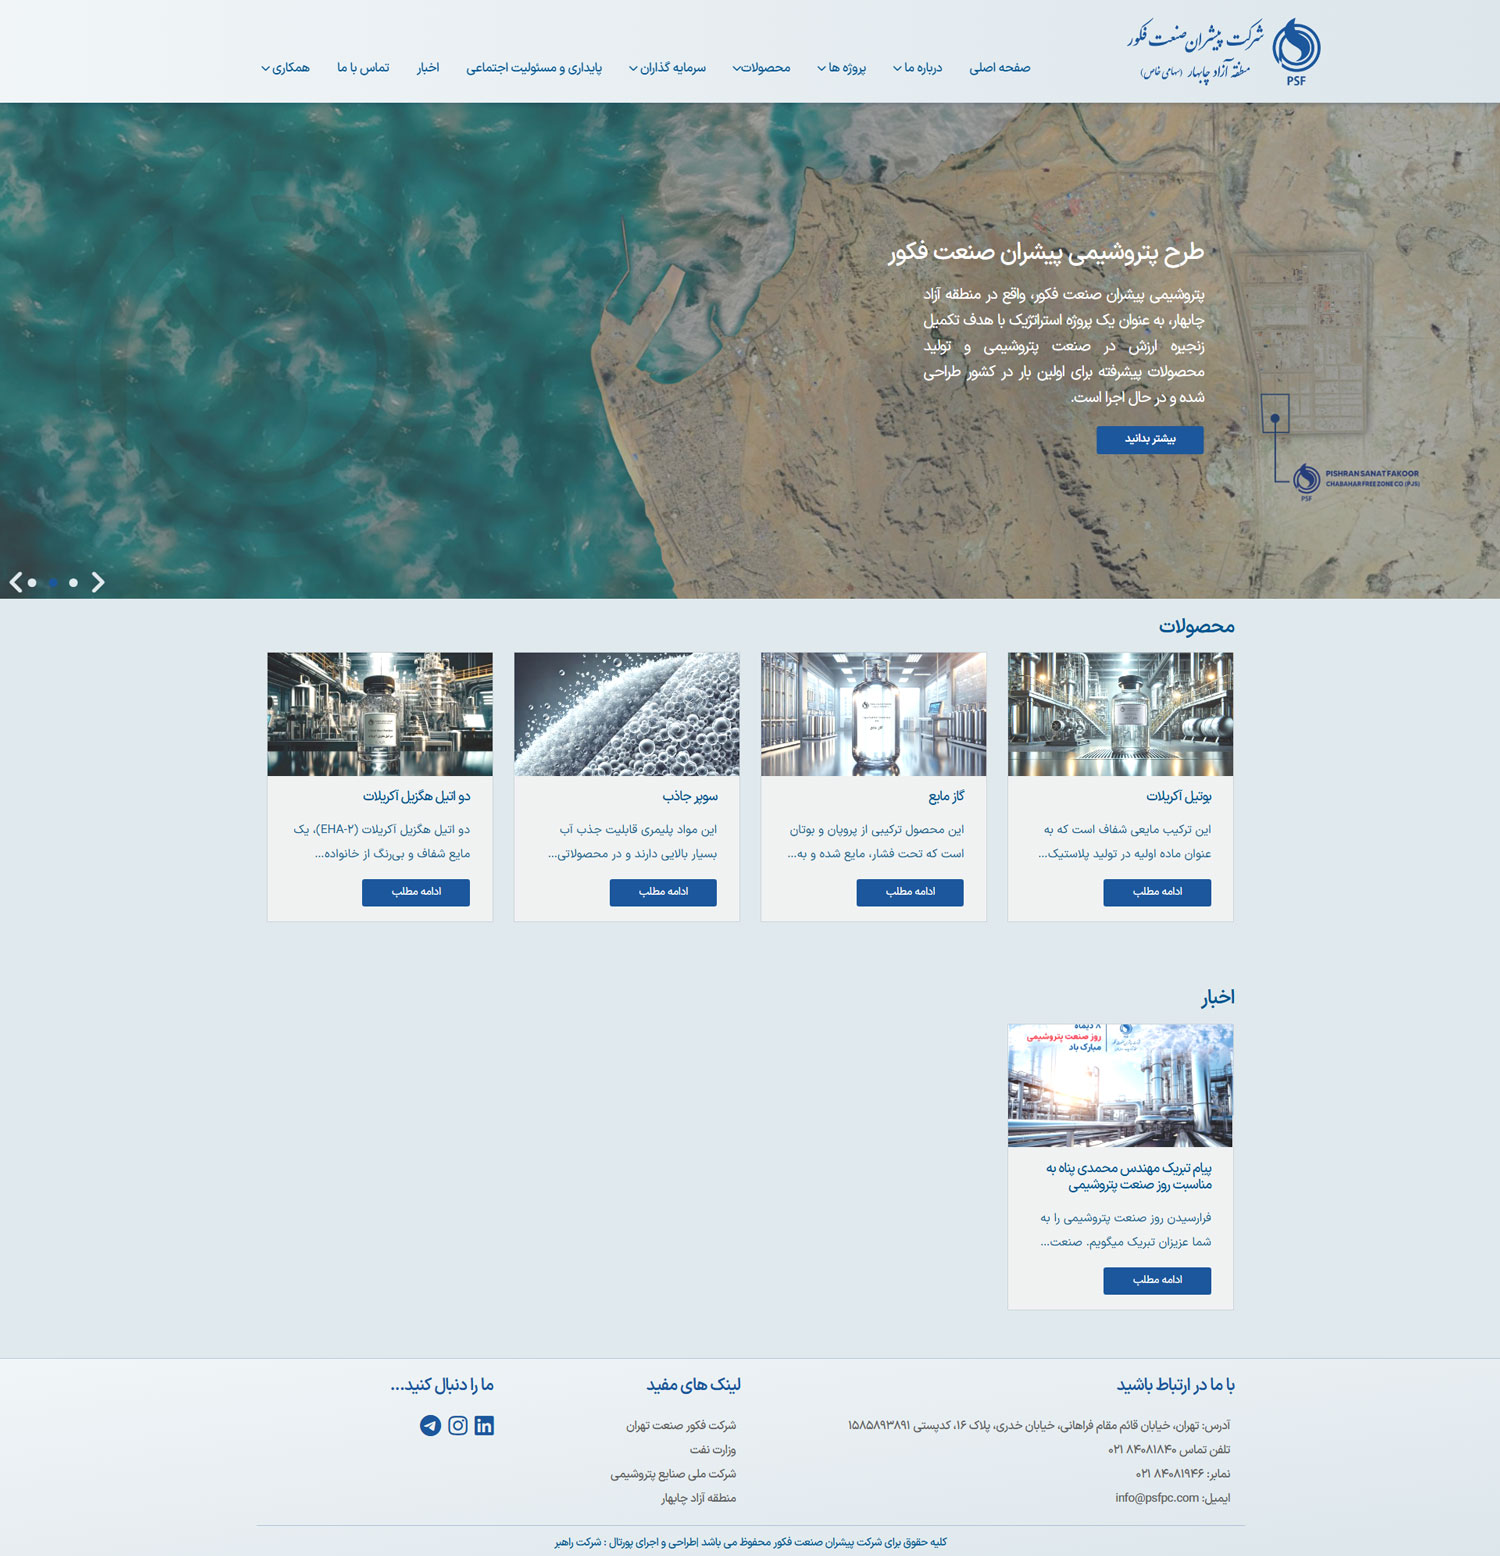Click ادامه مطلب under سوپر جاذب
1500x1556 pixels.
tap(663, 892)
